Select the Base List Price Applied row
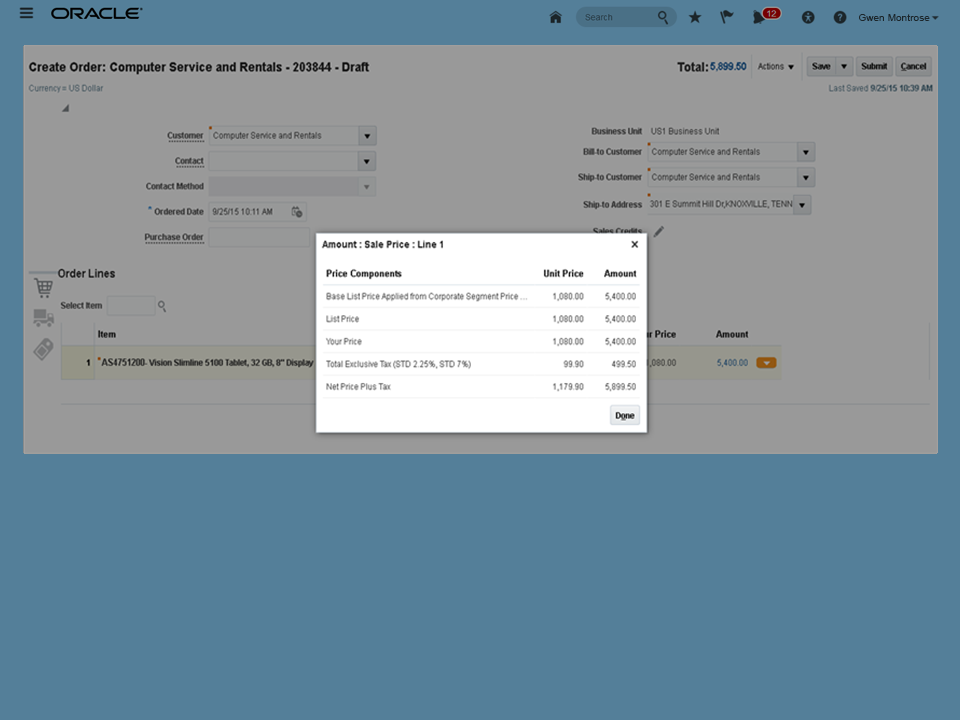This screenshot has width=960, height=720. tap(481, 296)
